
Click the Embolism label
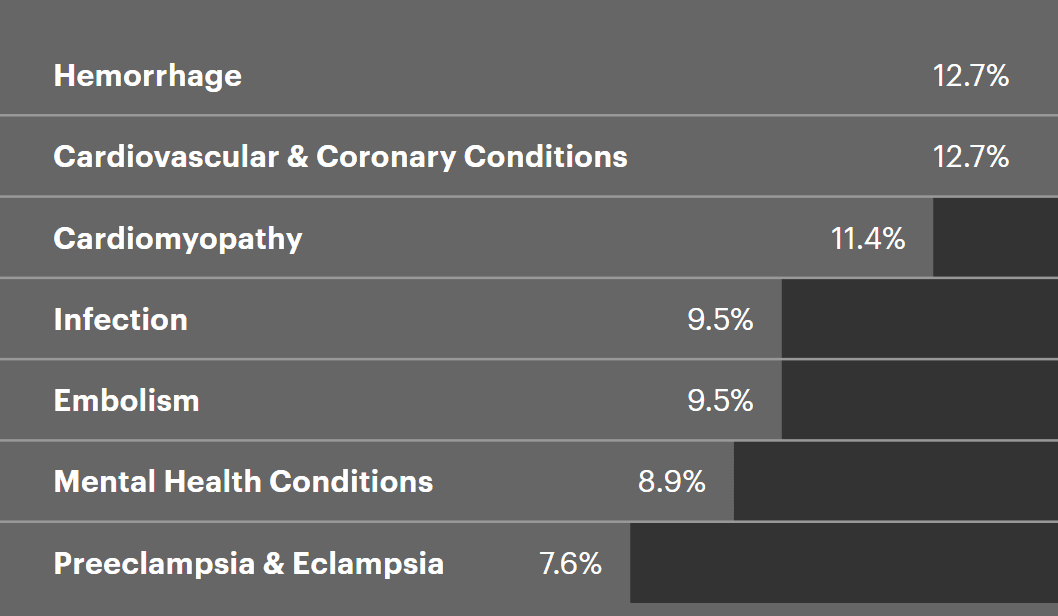[x=126, y=401]
